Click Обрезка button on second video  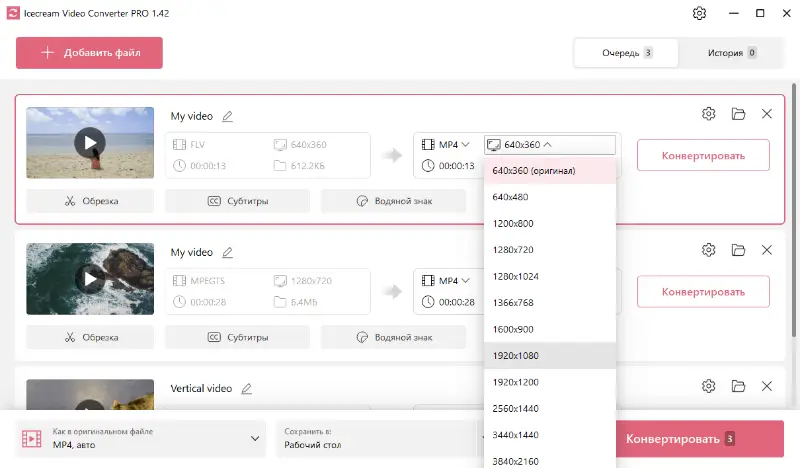[x=90, y=337]
